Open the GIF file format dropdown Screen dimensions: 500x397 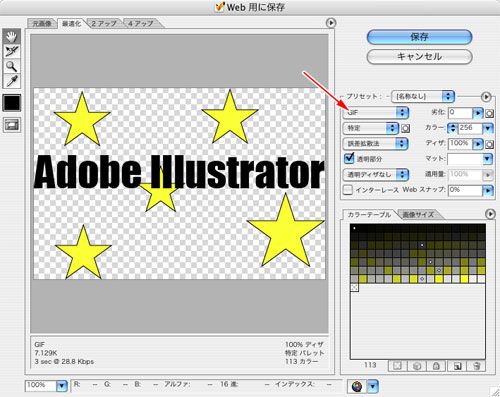(x=376, y=113)
